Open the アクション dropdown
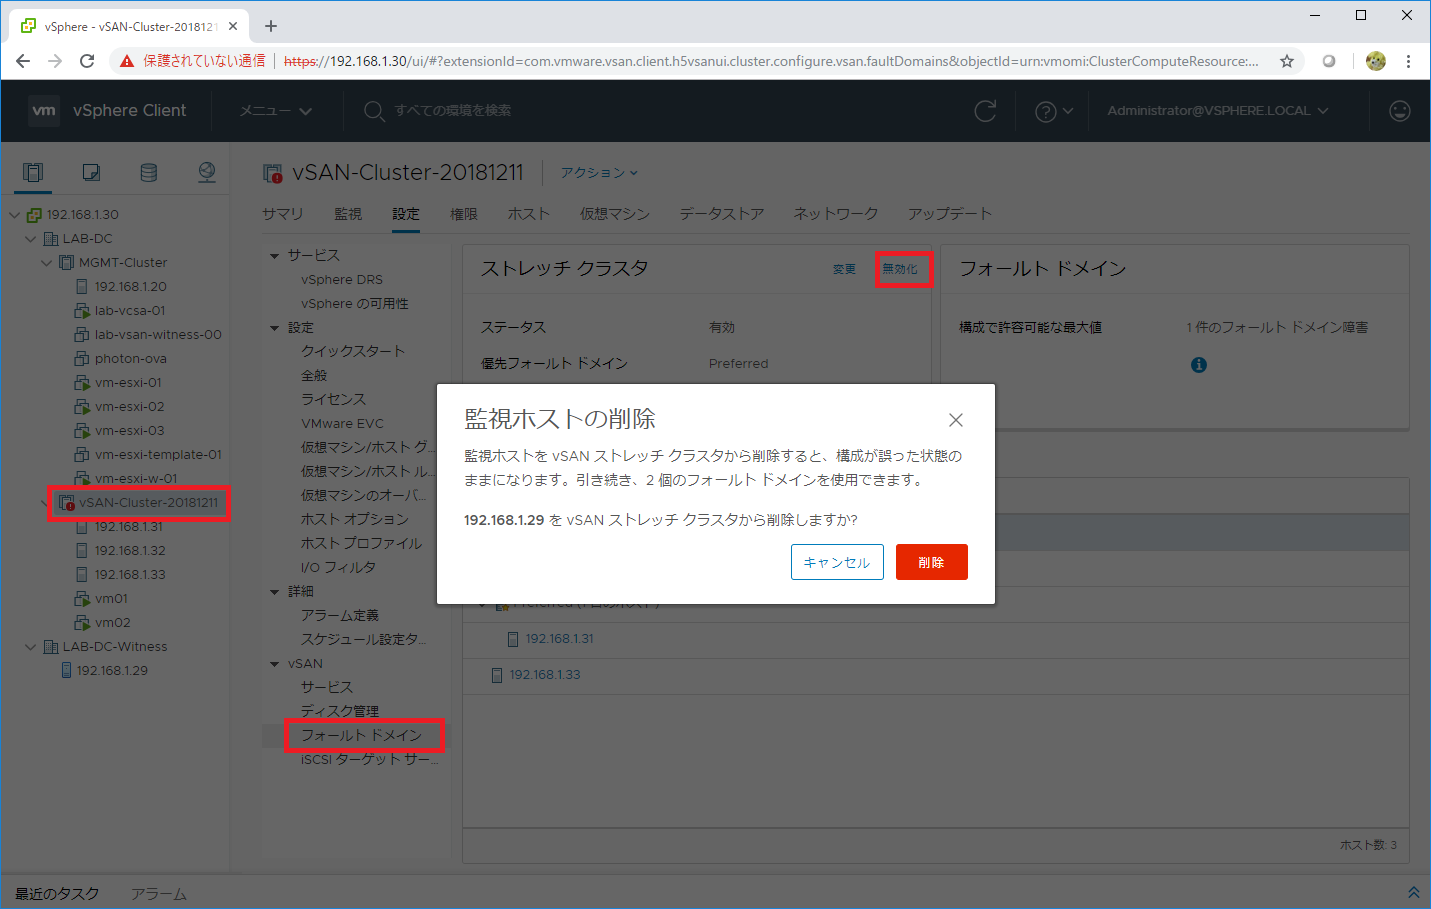Image resolution: width=1431 pixels, height=909 pixels. coord(598,173)
